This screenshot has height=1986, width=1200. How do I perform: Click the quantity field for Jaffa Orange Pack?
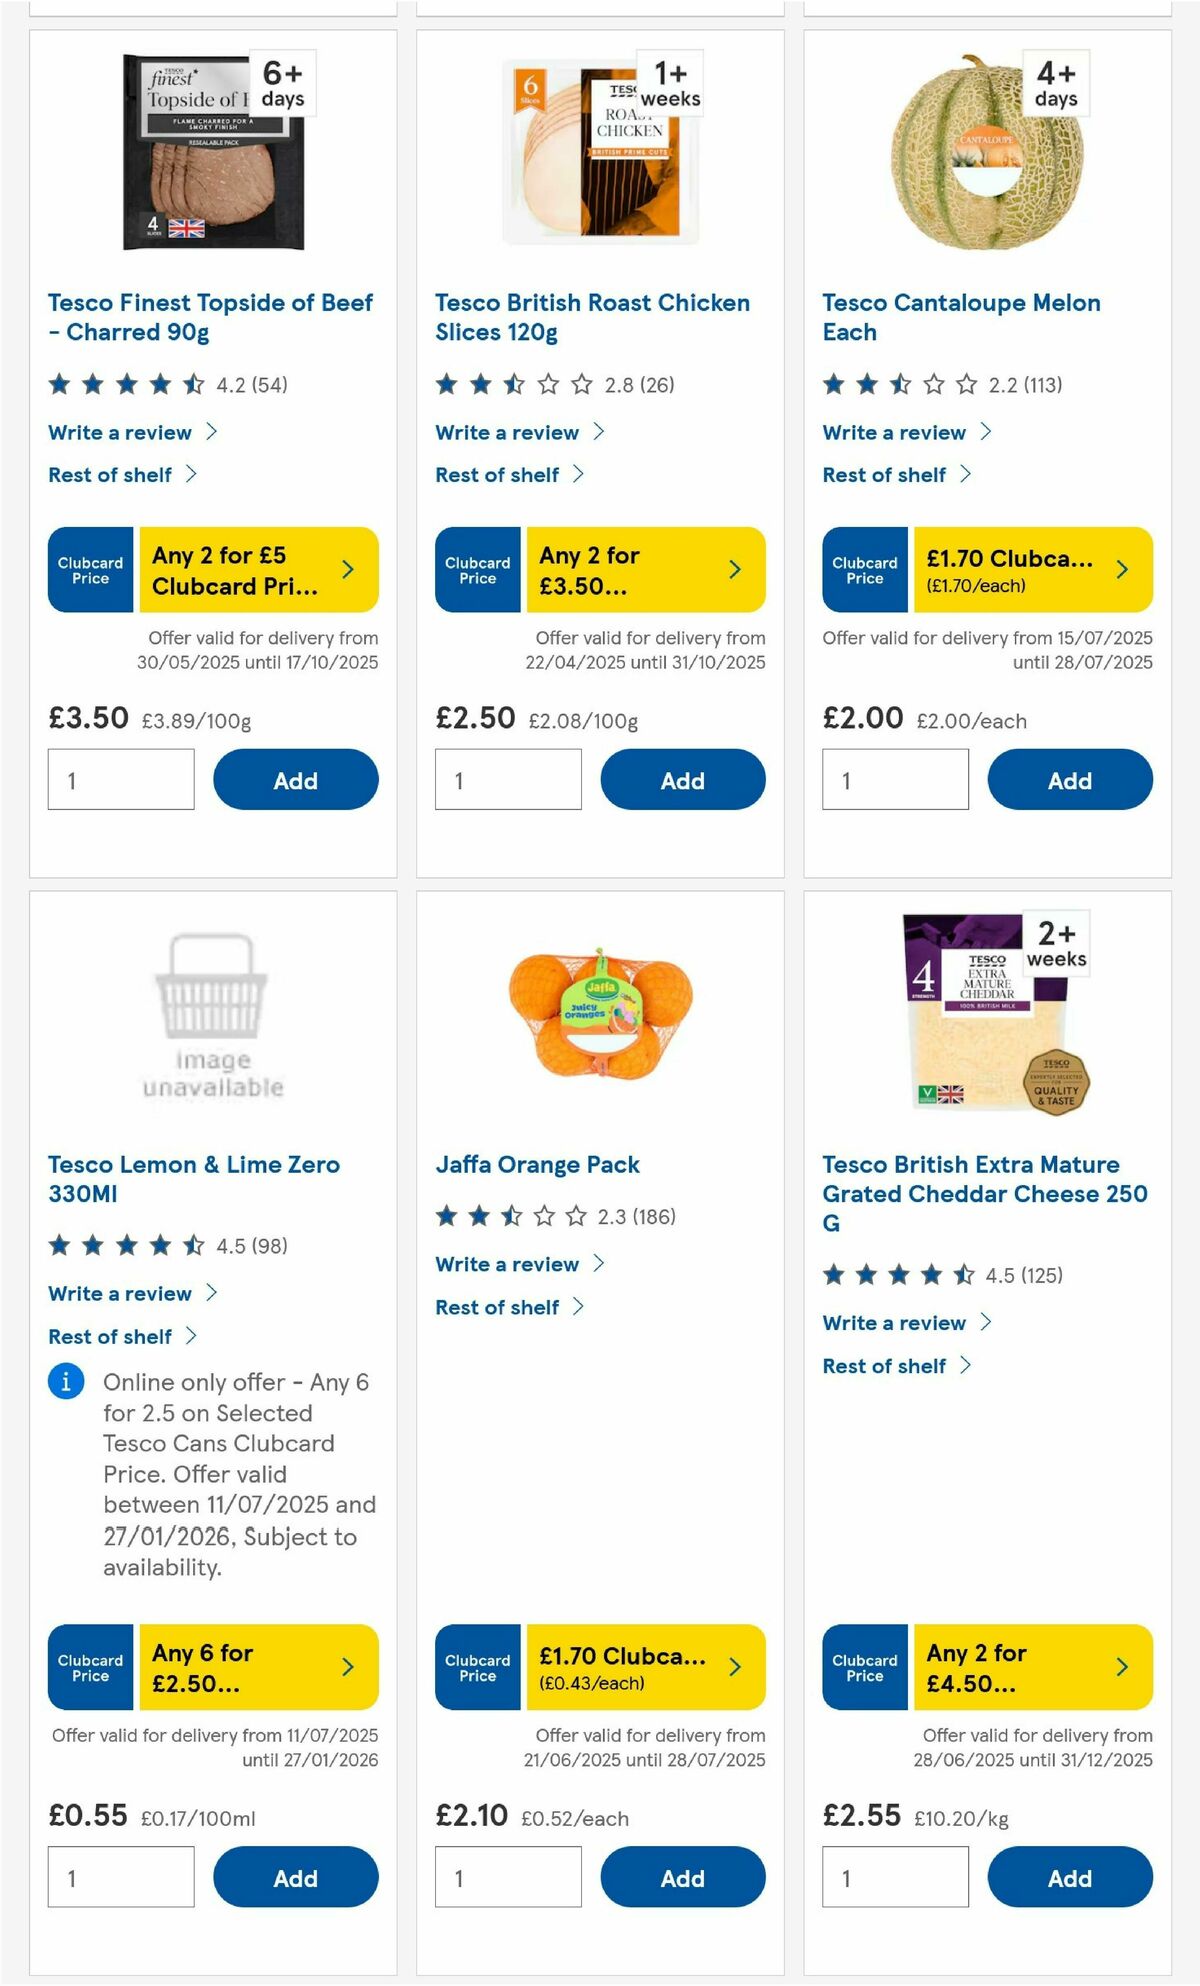508,1876
